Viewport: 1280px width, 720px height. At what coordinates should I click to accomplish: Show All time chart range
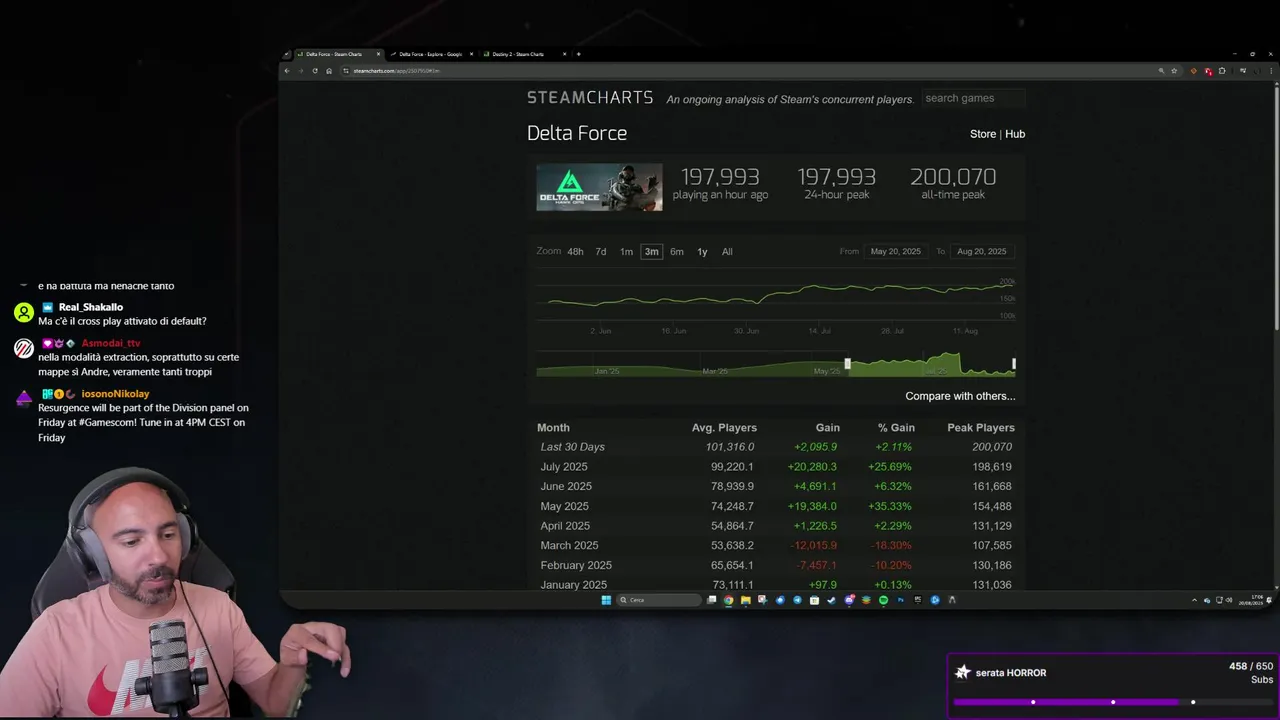[x=727, y=252]
